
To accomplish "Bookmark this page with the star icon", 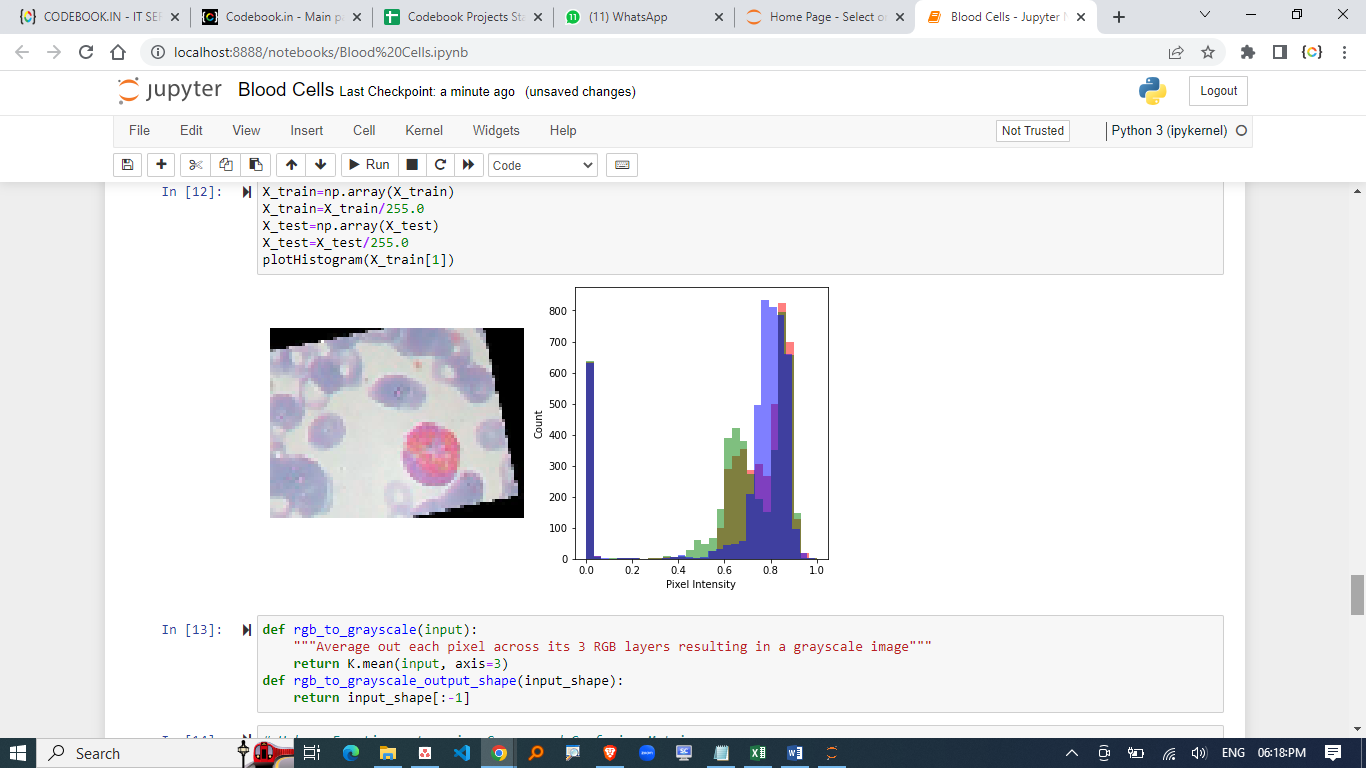I will click(x=1207, y=52).
